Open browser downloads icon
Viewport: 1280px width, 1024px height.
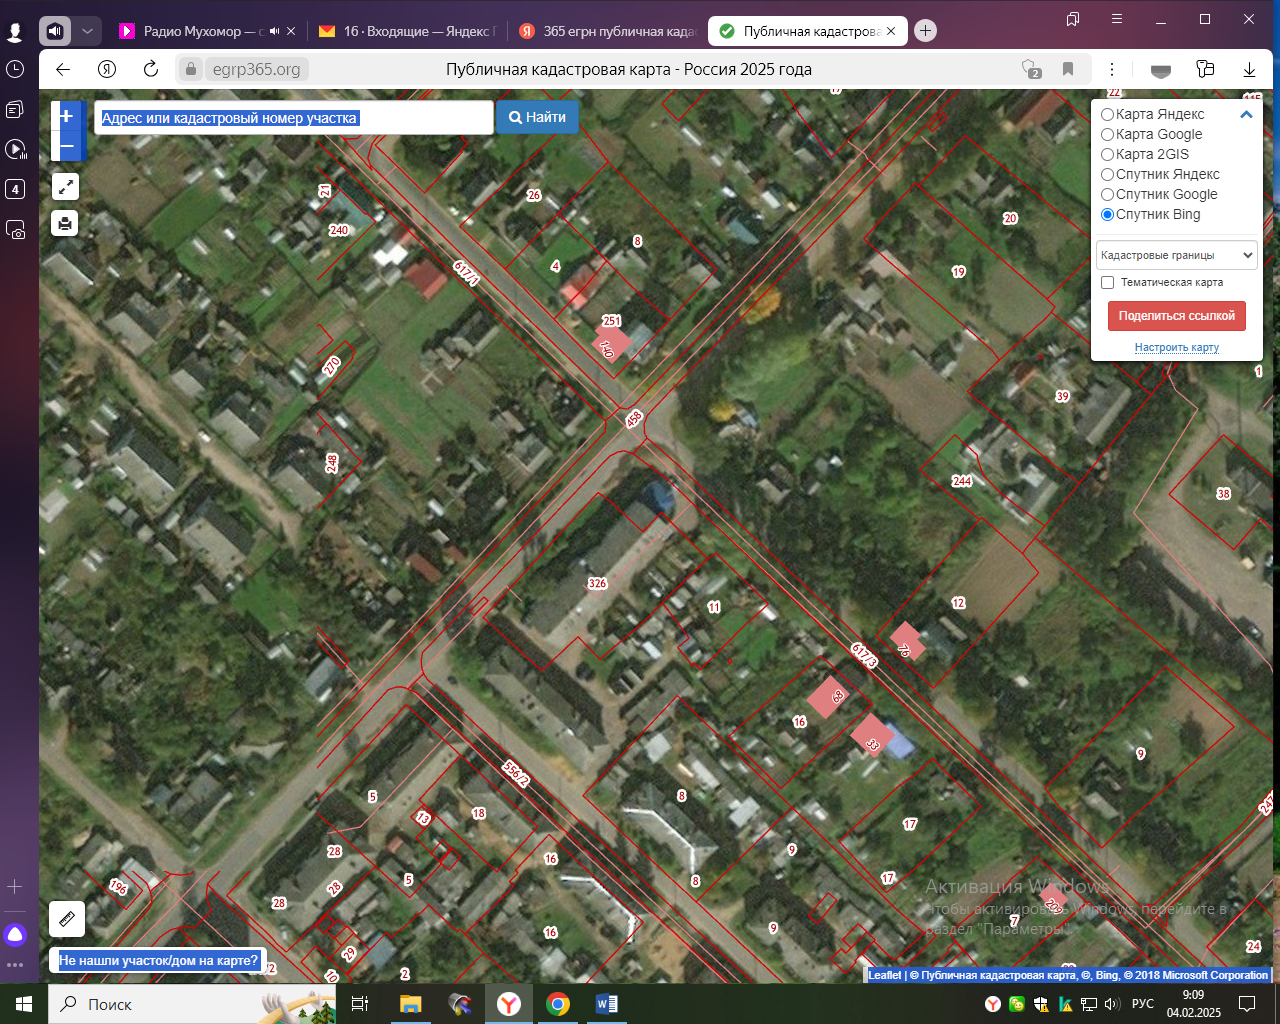coord(1249,69)
